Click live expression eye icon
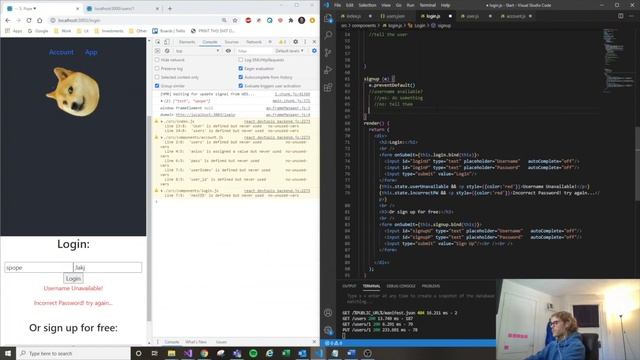This screenshot has width=640, height=360. coord(228,51)
